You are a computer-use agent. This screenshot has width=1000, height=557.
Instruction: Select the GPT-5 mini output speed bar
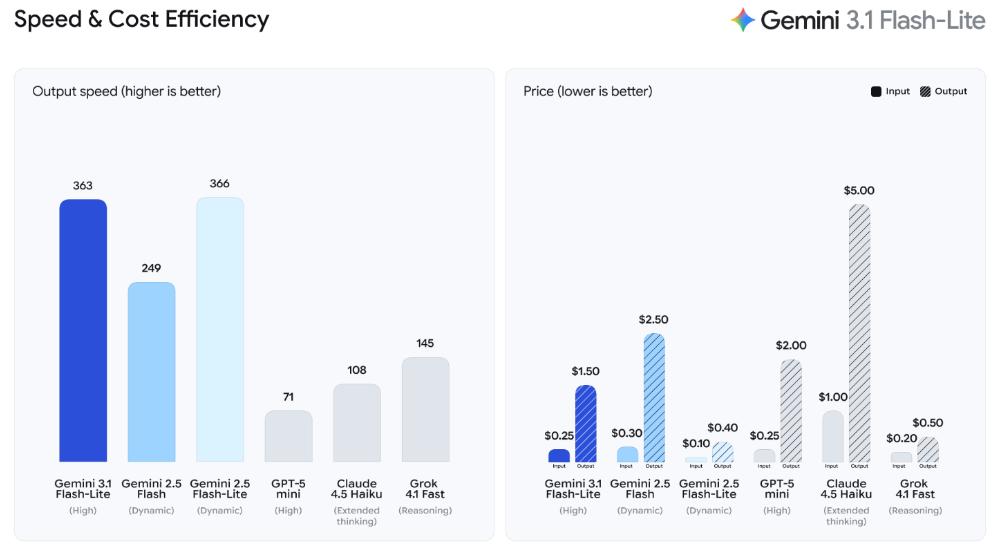[288, 436]
